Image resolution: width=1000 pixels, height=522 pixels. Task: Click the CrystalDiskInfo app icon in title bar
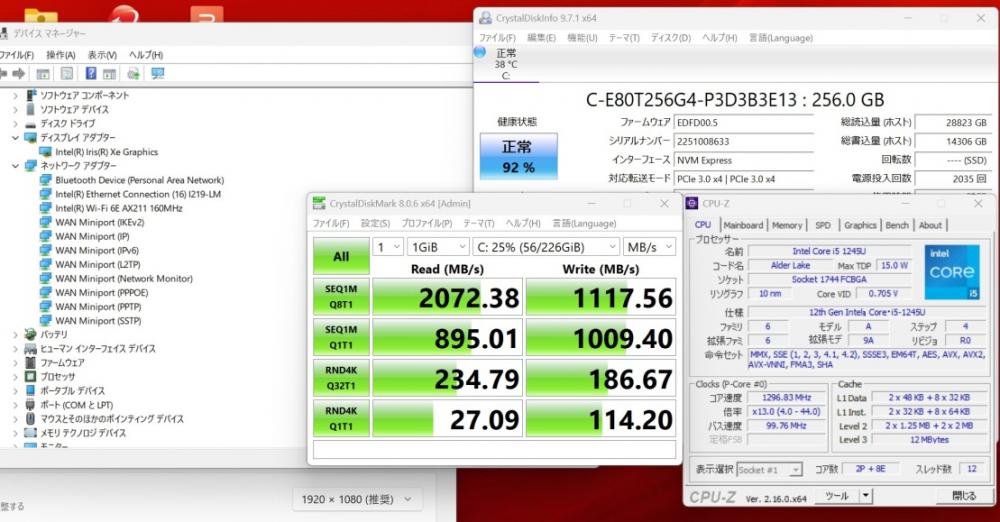point(485,18)
